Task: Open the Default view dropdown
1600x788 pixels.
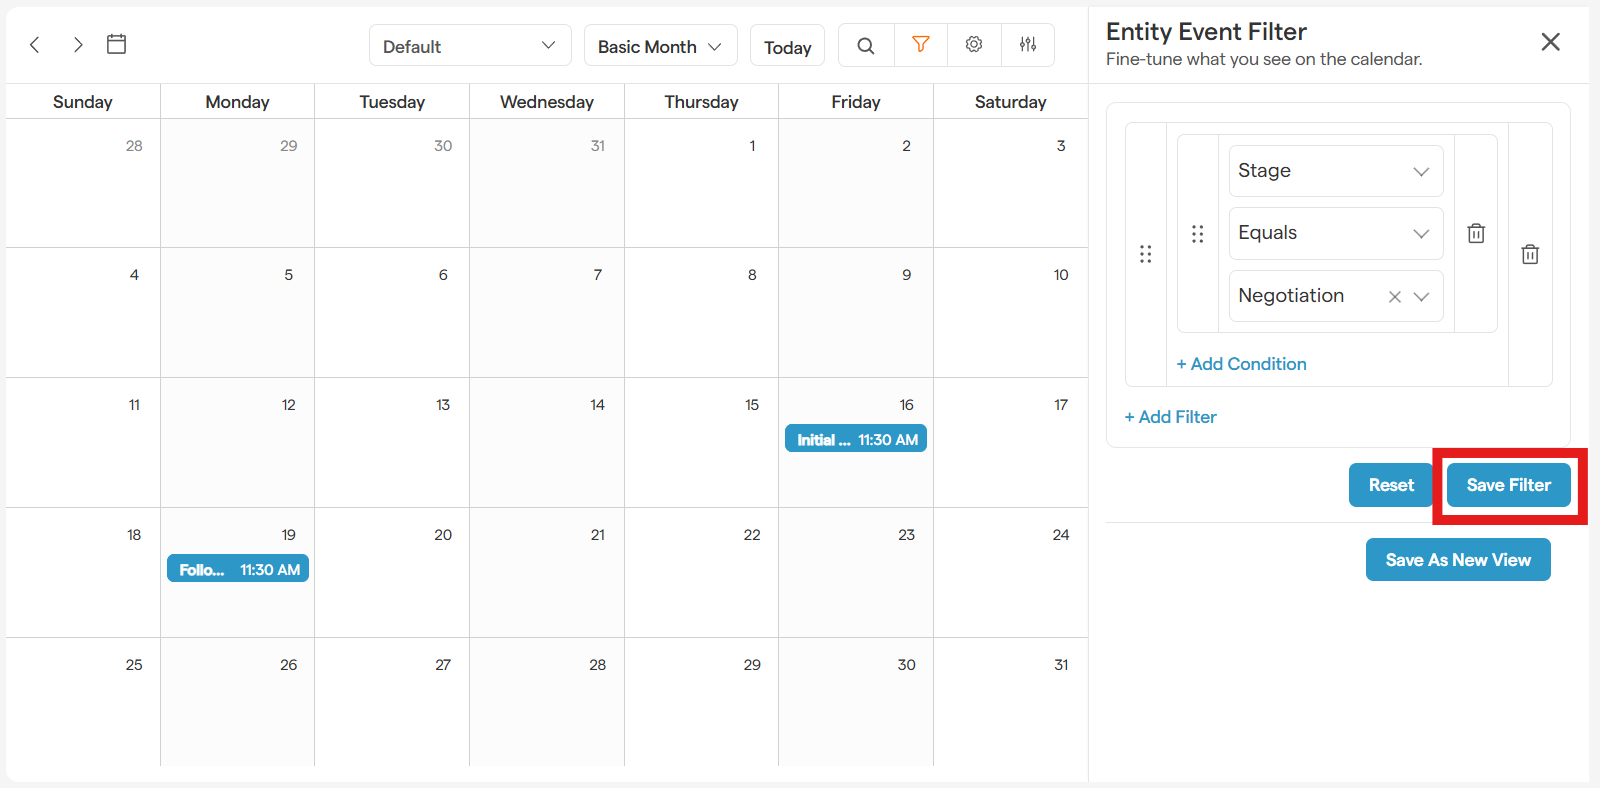Action: point(469,46)
